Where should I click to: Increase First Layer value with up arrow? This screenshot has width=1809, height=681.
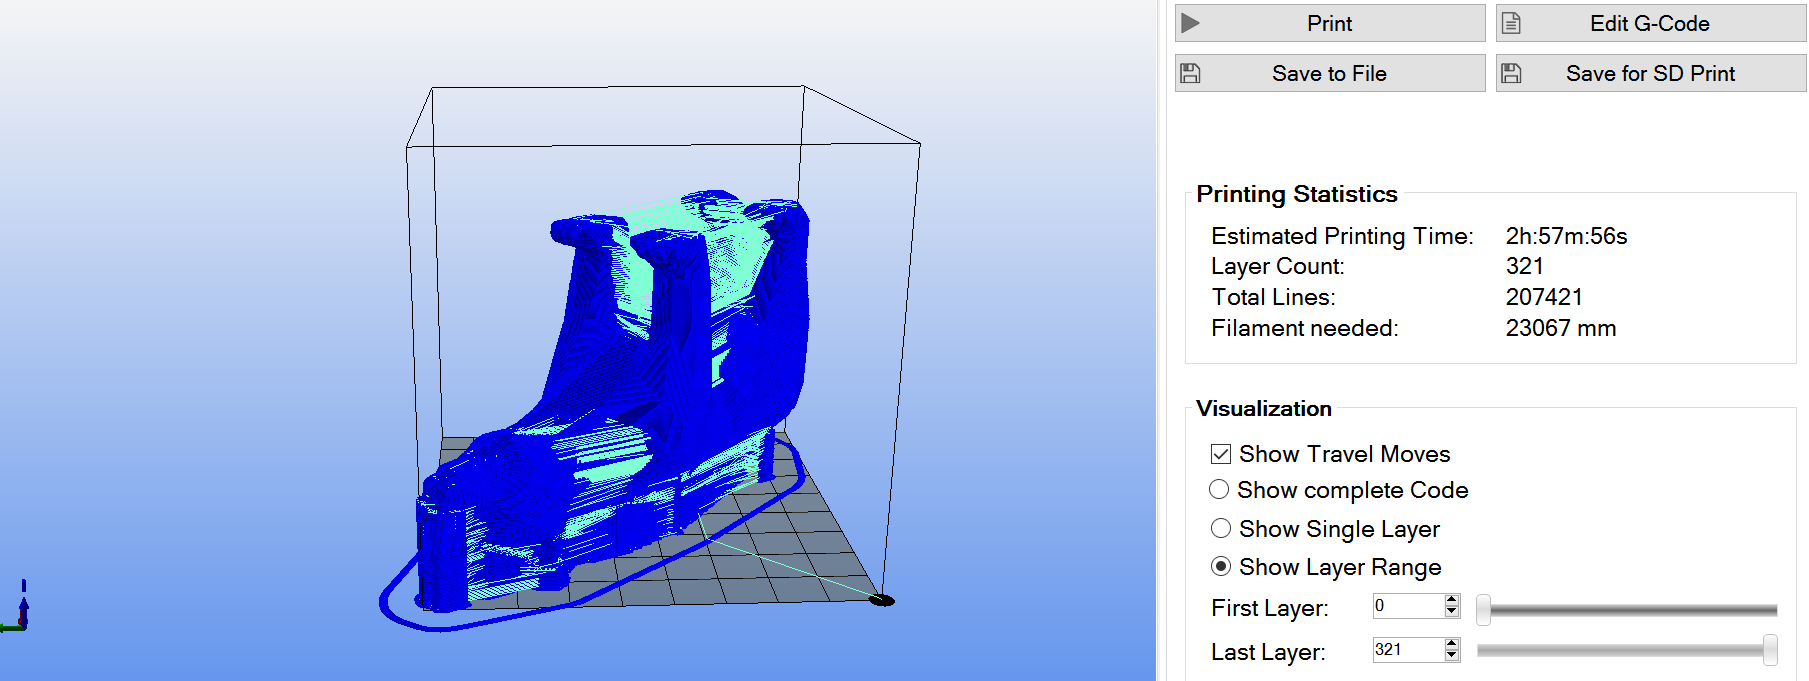click(1451, 600)
